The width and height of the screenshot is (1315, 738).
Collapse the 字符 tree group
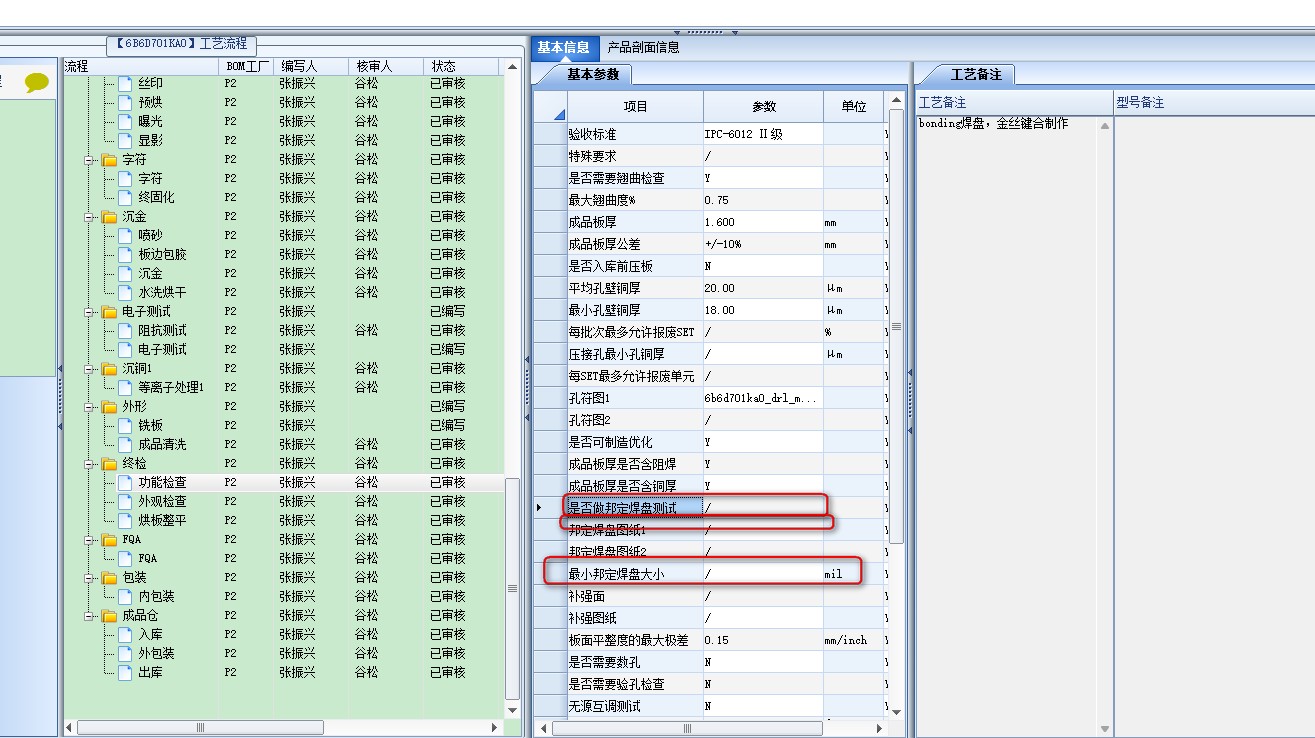(89, 159)
